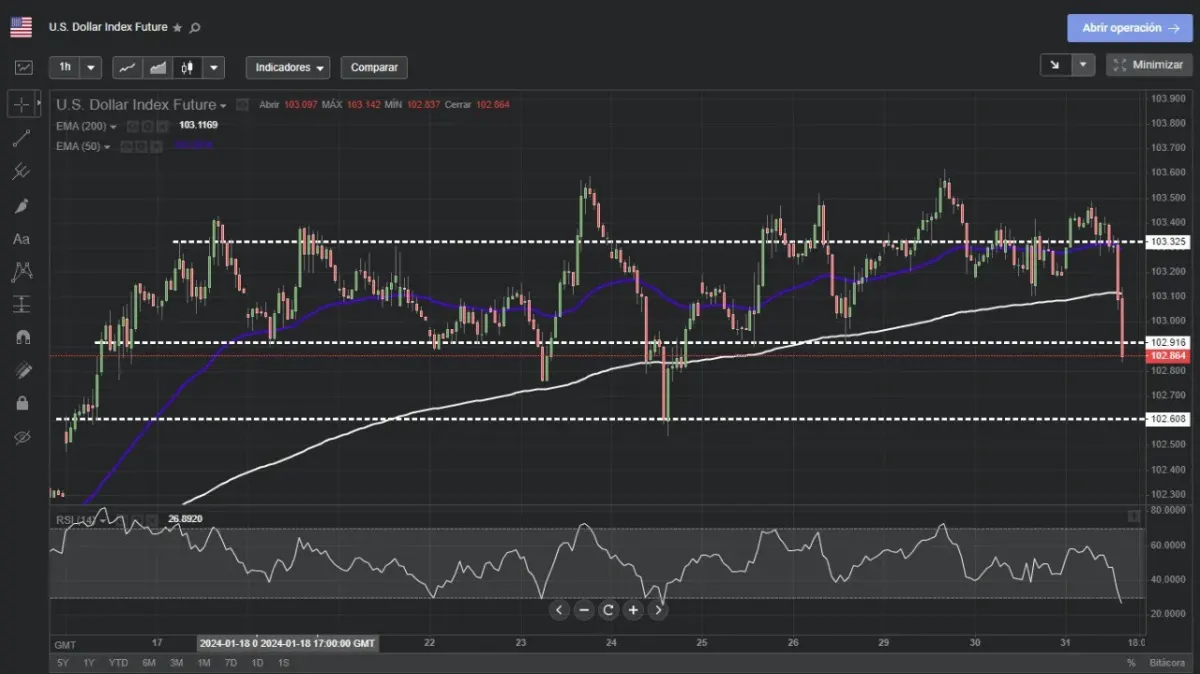Click the Abrir operación button
This screenshot has width=1200, height=674.
click(1129, 28)
